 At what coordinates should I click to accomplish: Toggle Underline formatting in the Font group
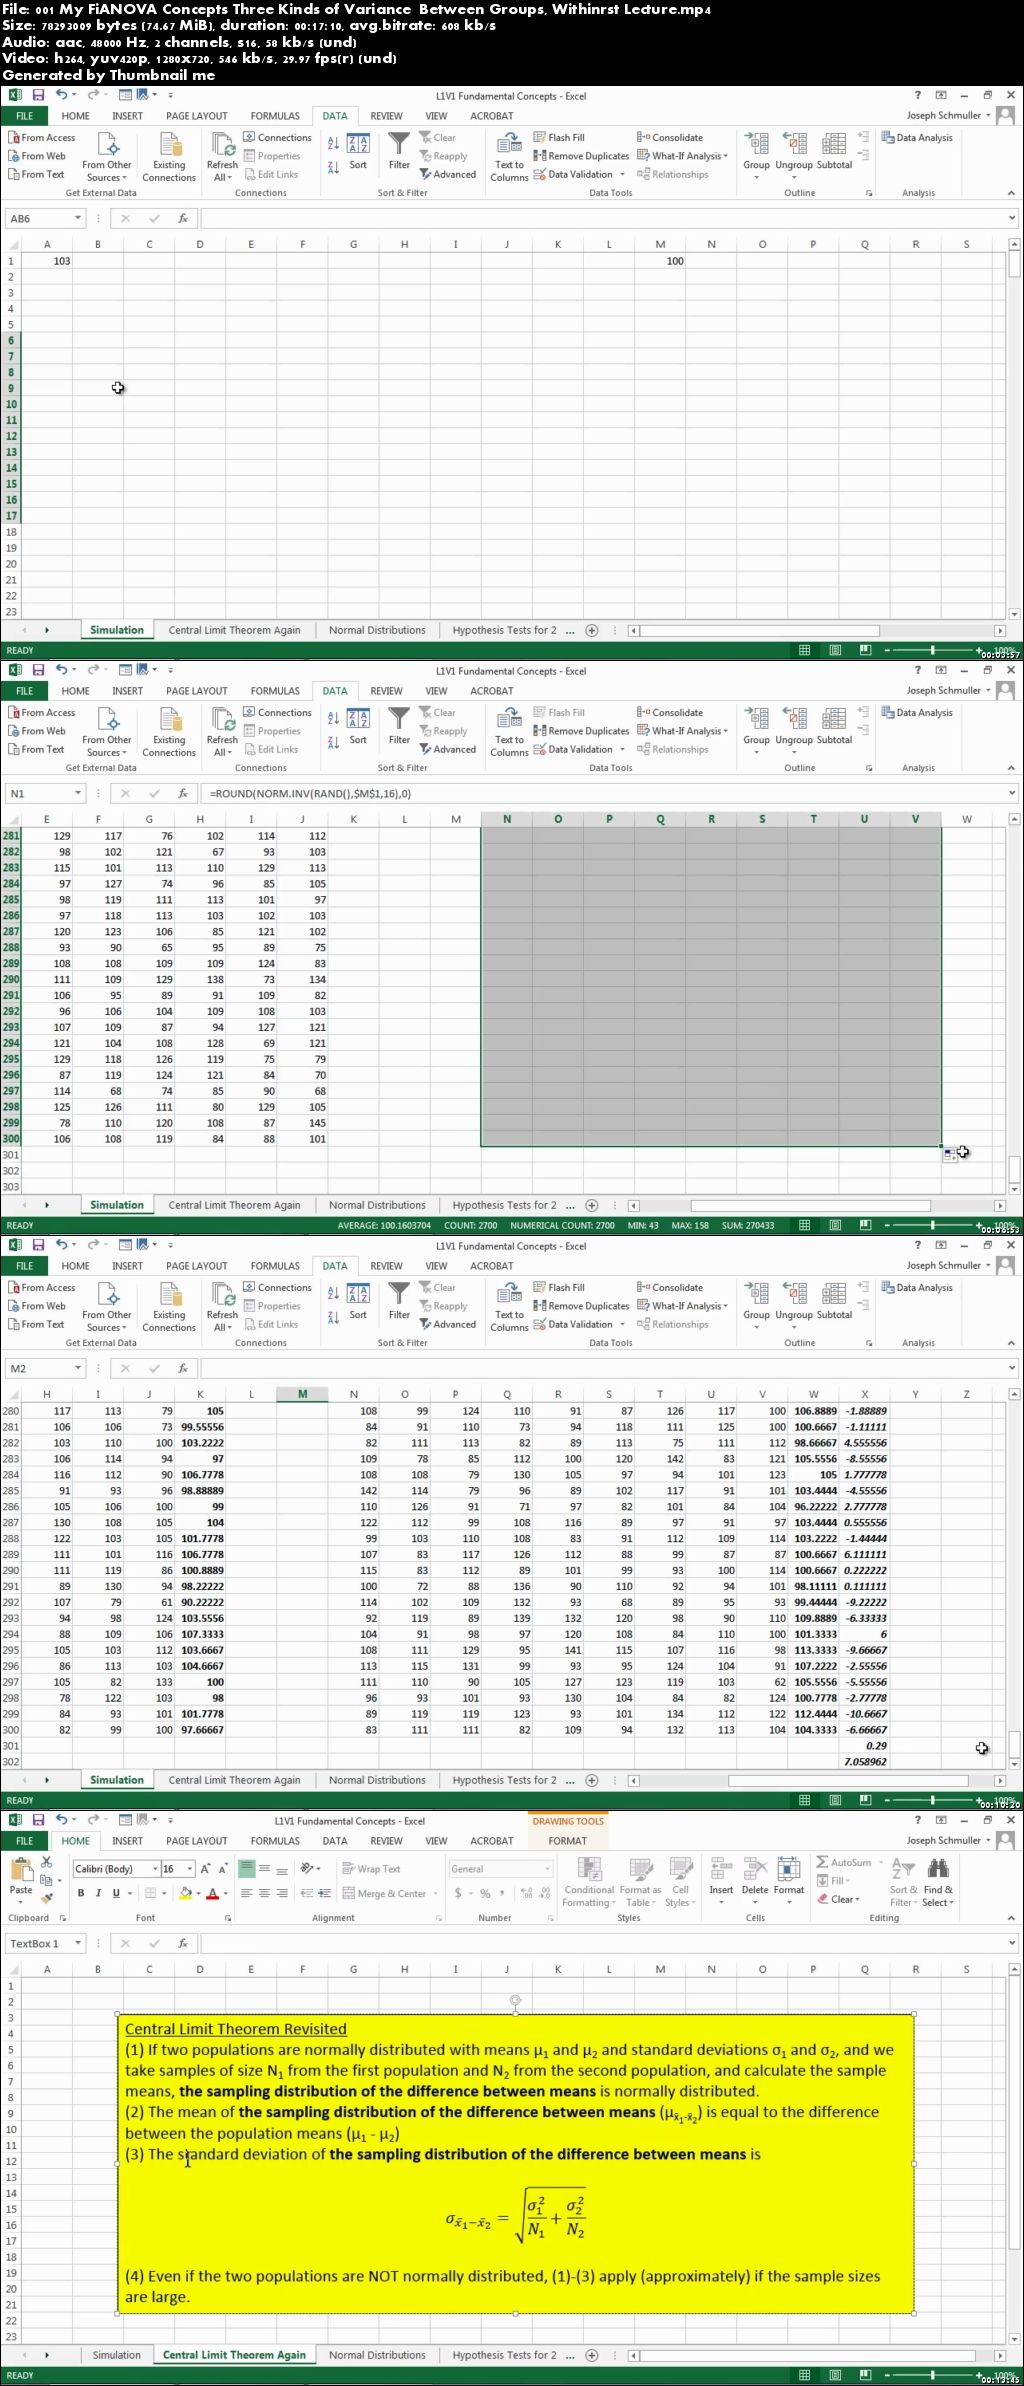tap(116, 1894)
